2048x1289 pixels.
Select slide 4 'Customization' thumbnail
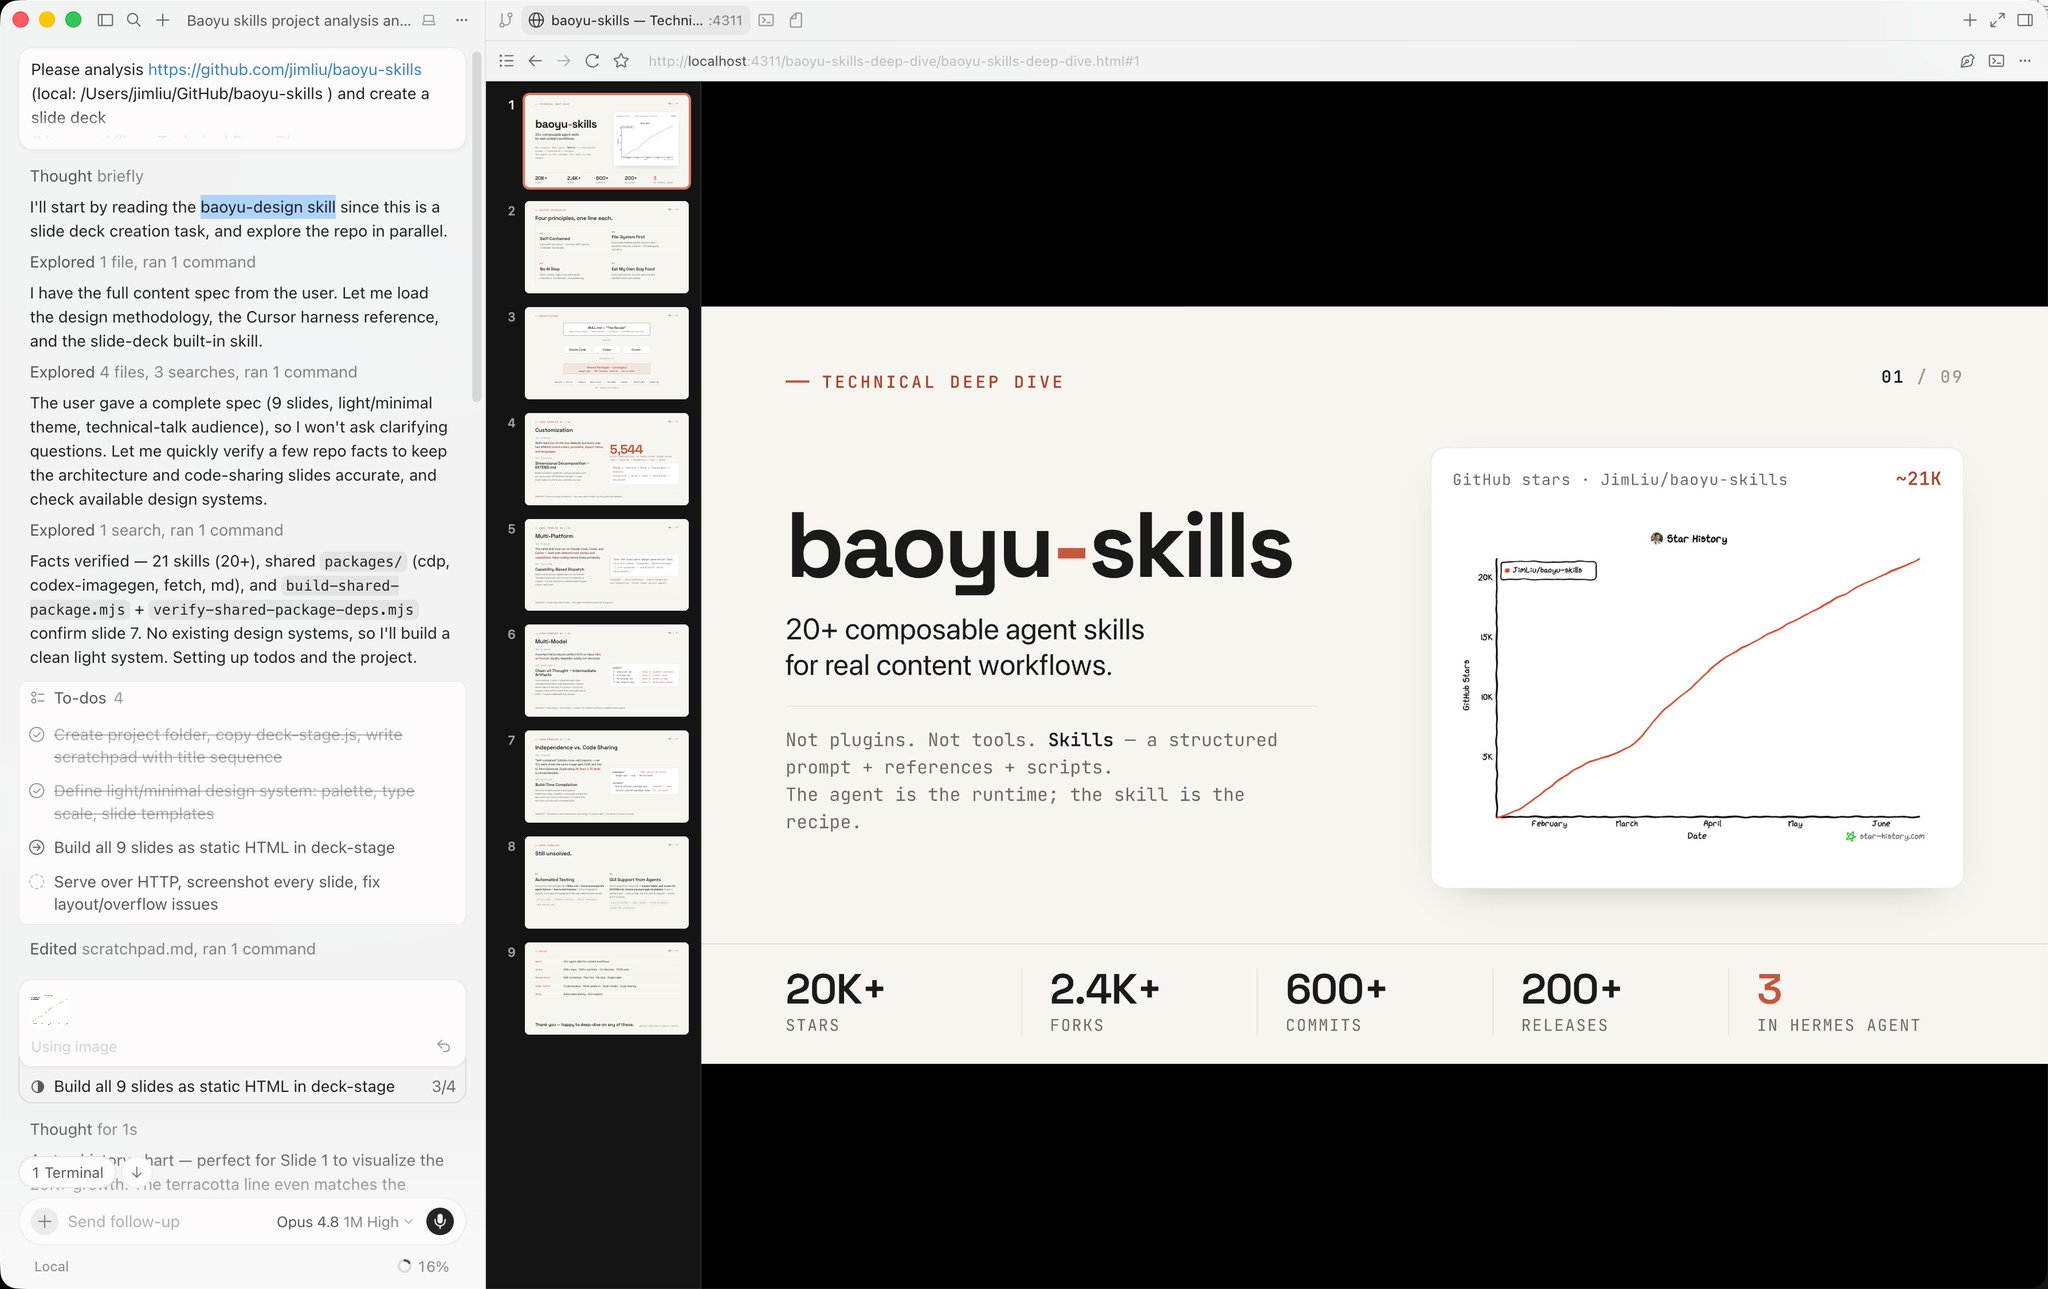(606, 459)
